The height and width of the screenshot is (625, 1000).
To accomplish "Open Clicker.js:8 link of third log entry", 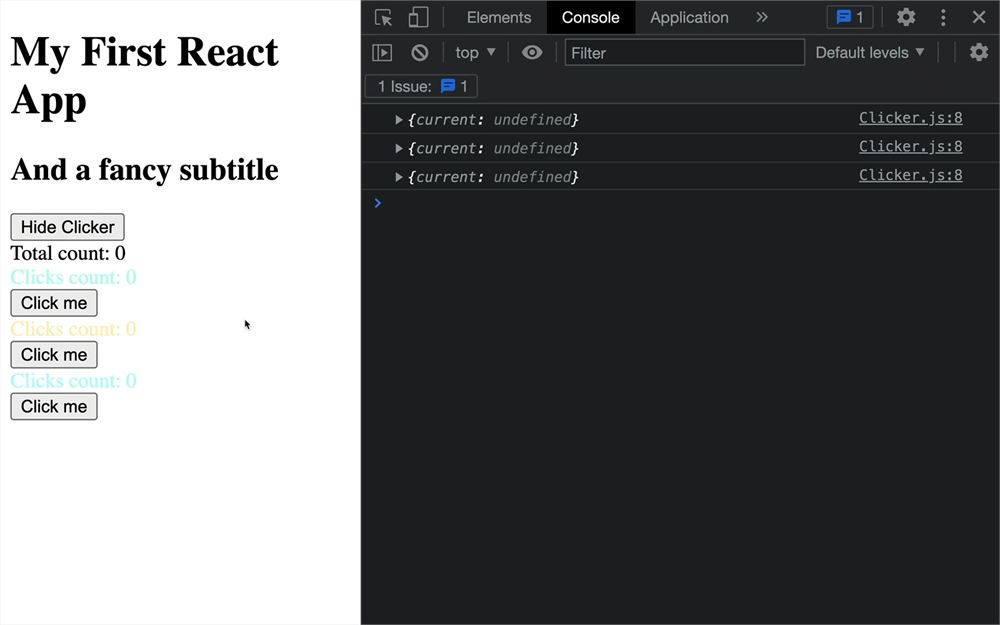I will 911,175.
